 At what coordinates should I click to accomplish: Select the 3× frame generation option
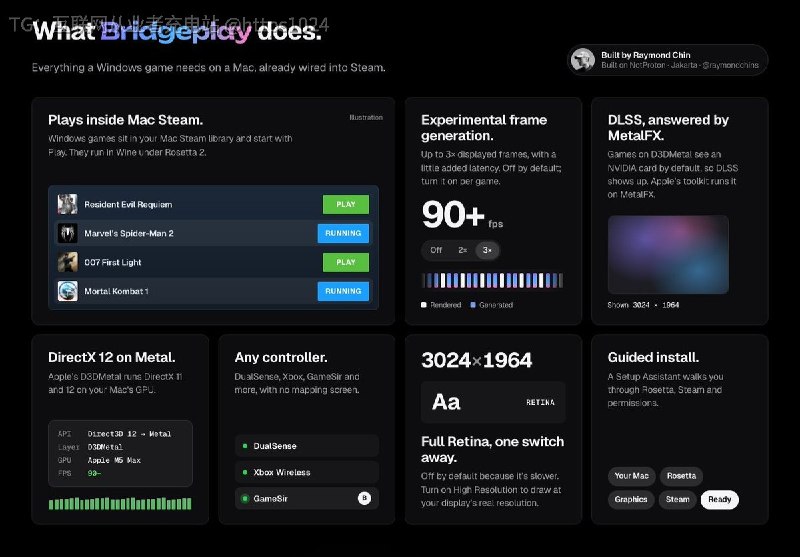(x=487, y=250)
